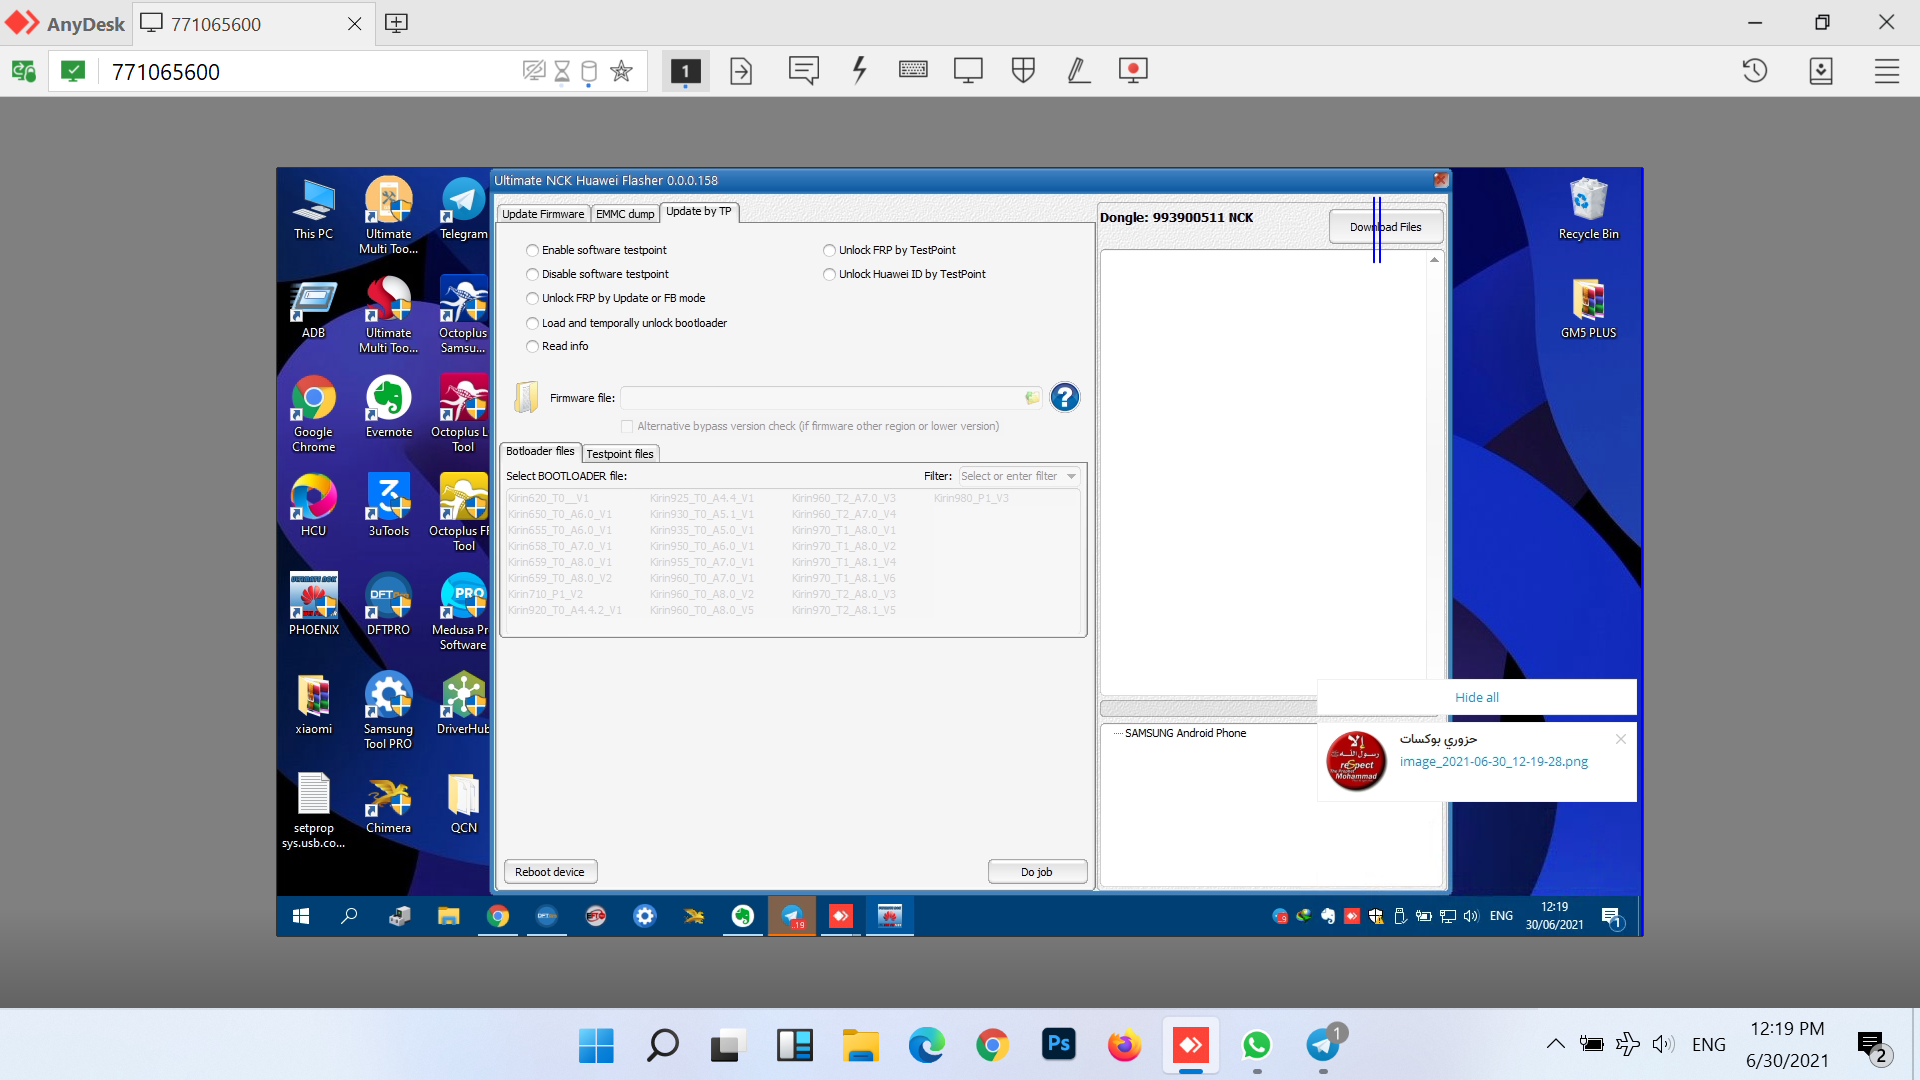Select Update by TP tab

click(699, 212)
